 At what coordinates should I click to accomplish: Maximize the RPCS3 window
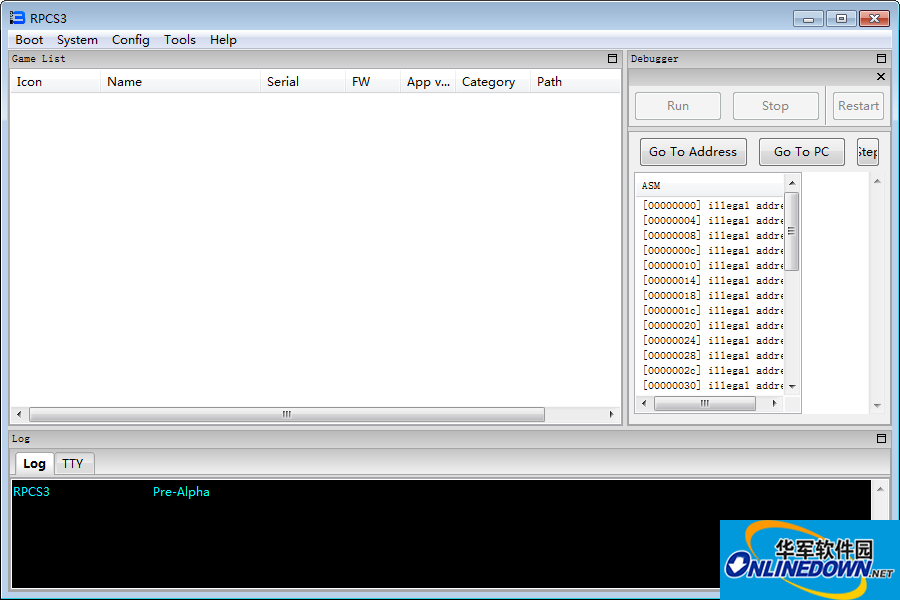coord(841,19)
